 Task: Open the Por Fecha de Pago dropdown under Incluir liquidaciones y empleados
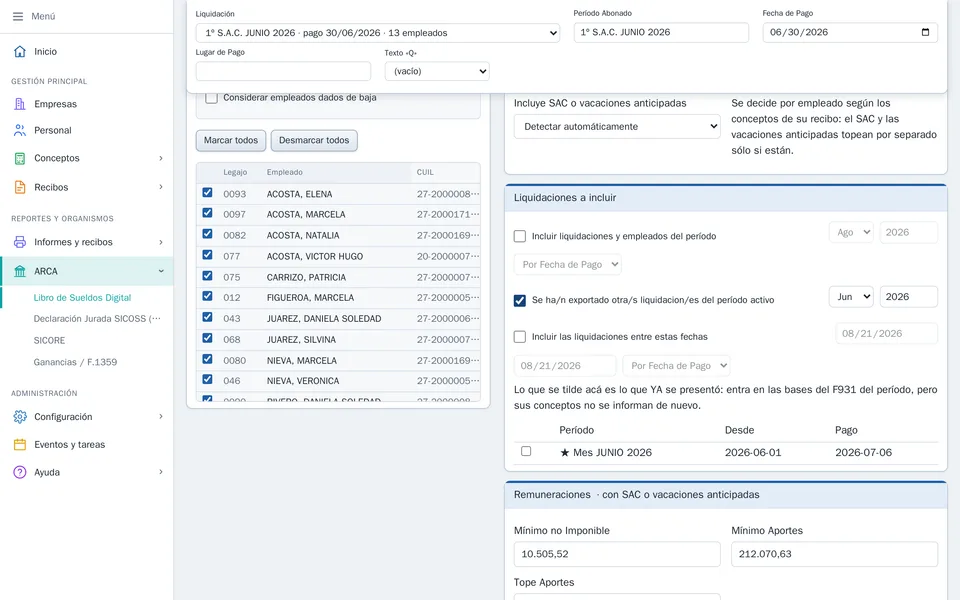pyautogui.click(x=568, y=264)
